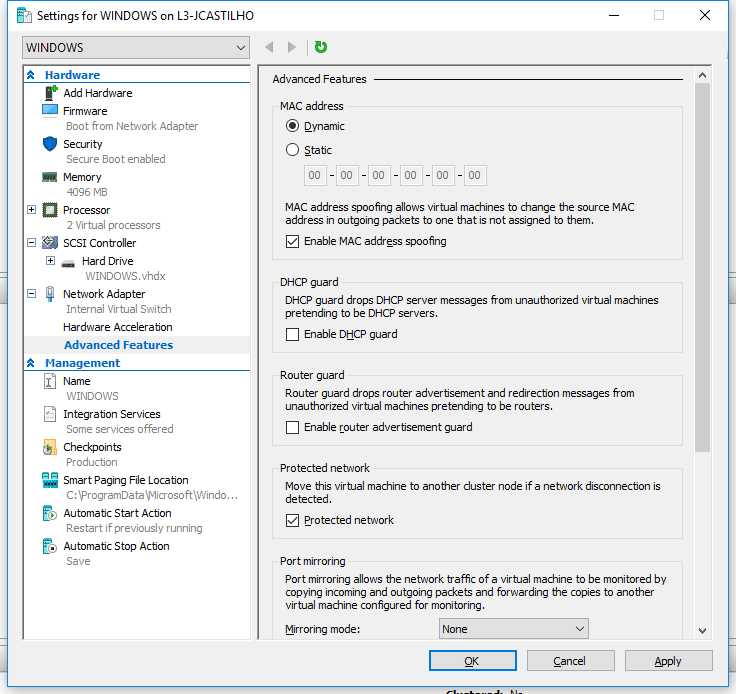Click the forward navigation arrow
The height and width of the screenshot is (694, 736).
tap(291, 47)
